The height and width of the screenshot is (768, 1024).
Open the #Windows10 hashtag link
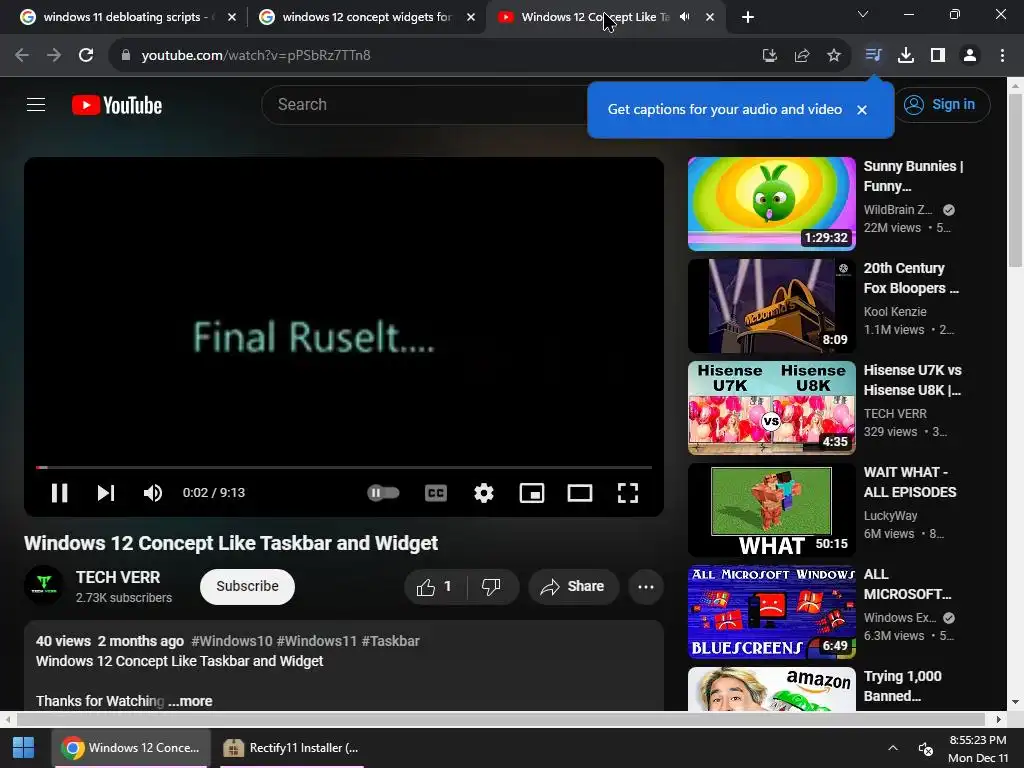coord(232,641)
